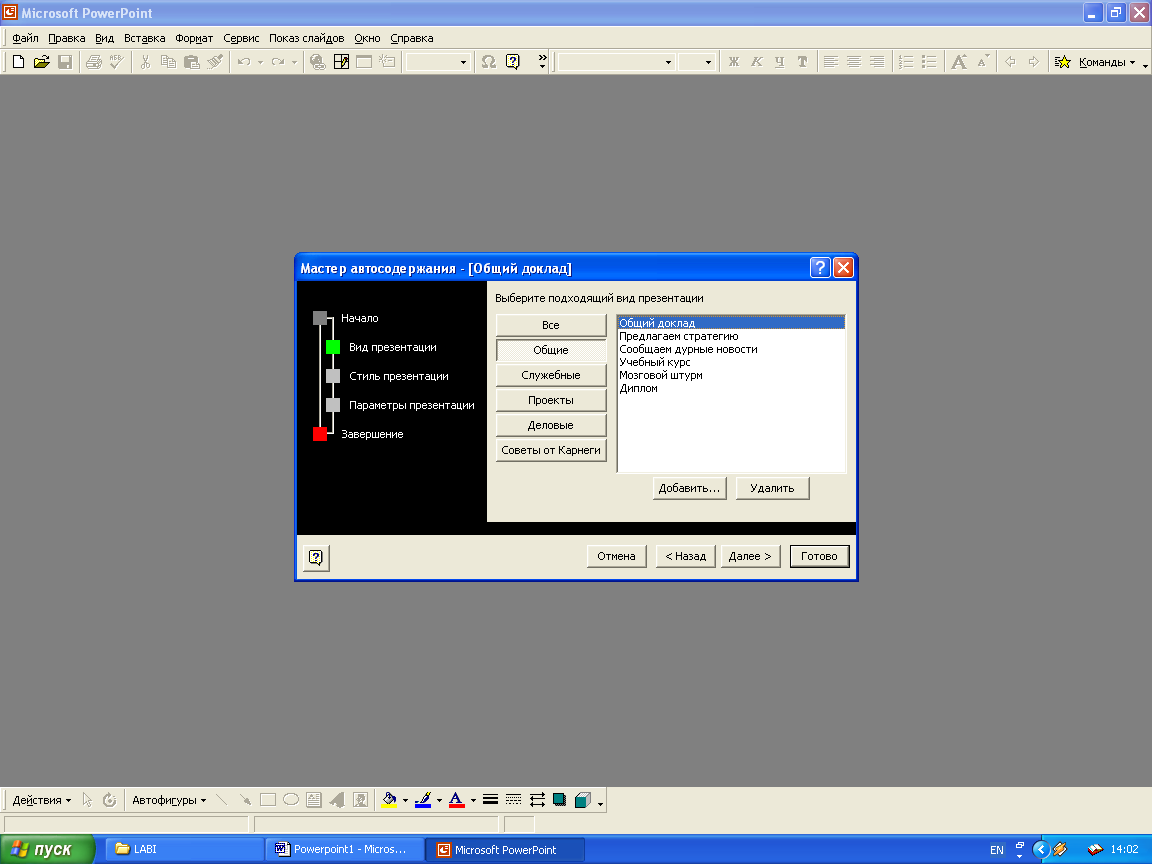Click the Print icon in the toolbar
Viewport: 1152px width, 864px height.
pyautogui.click(x=93, y=62)
